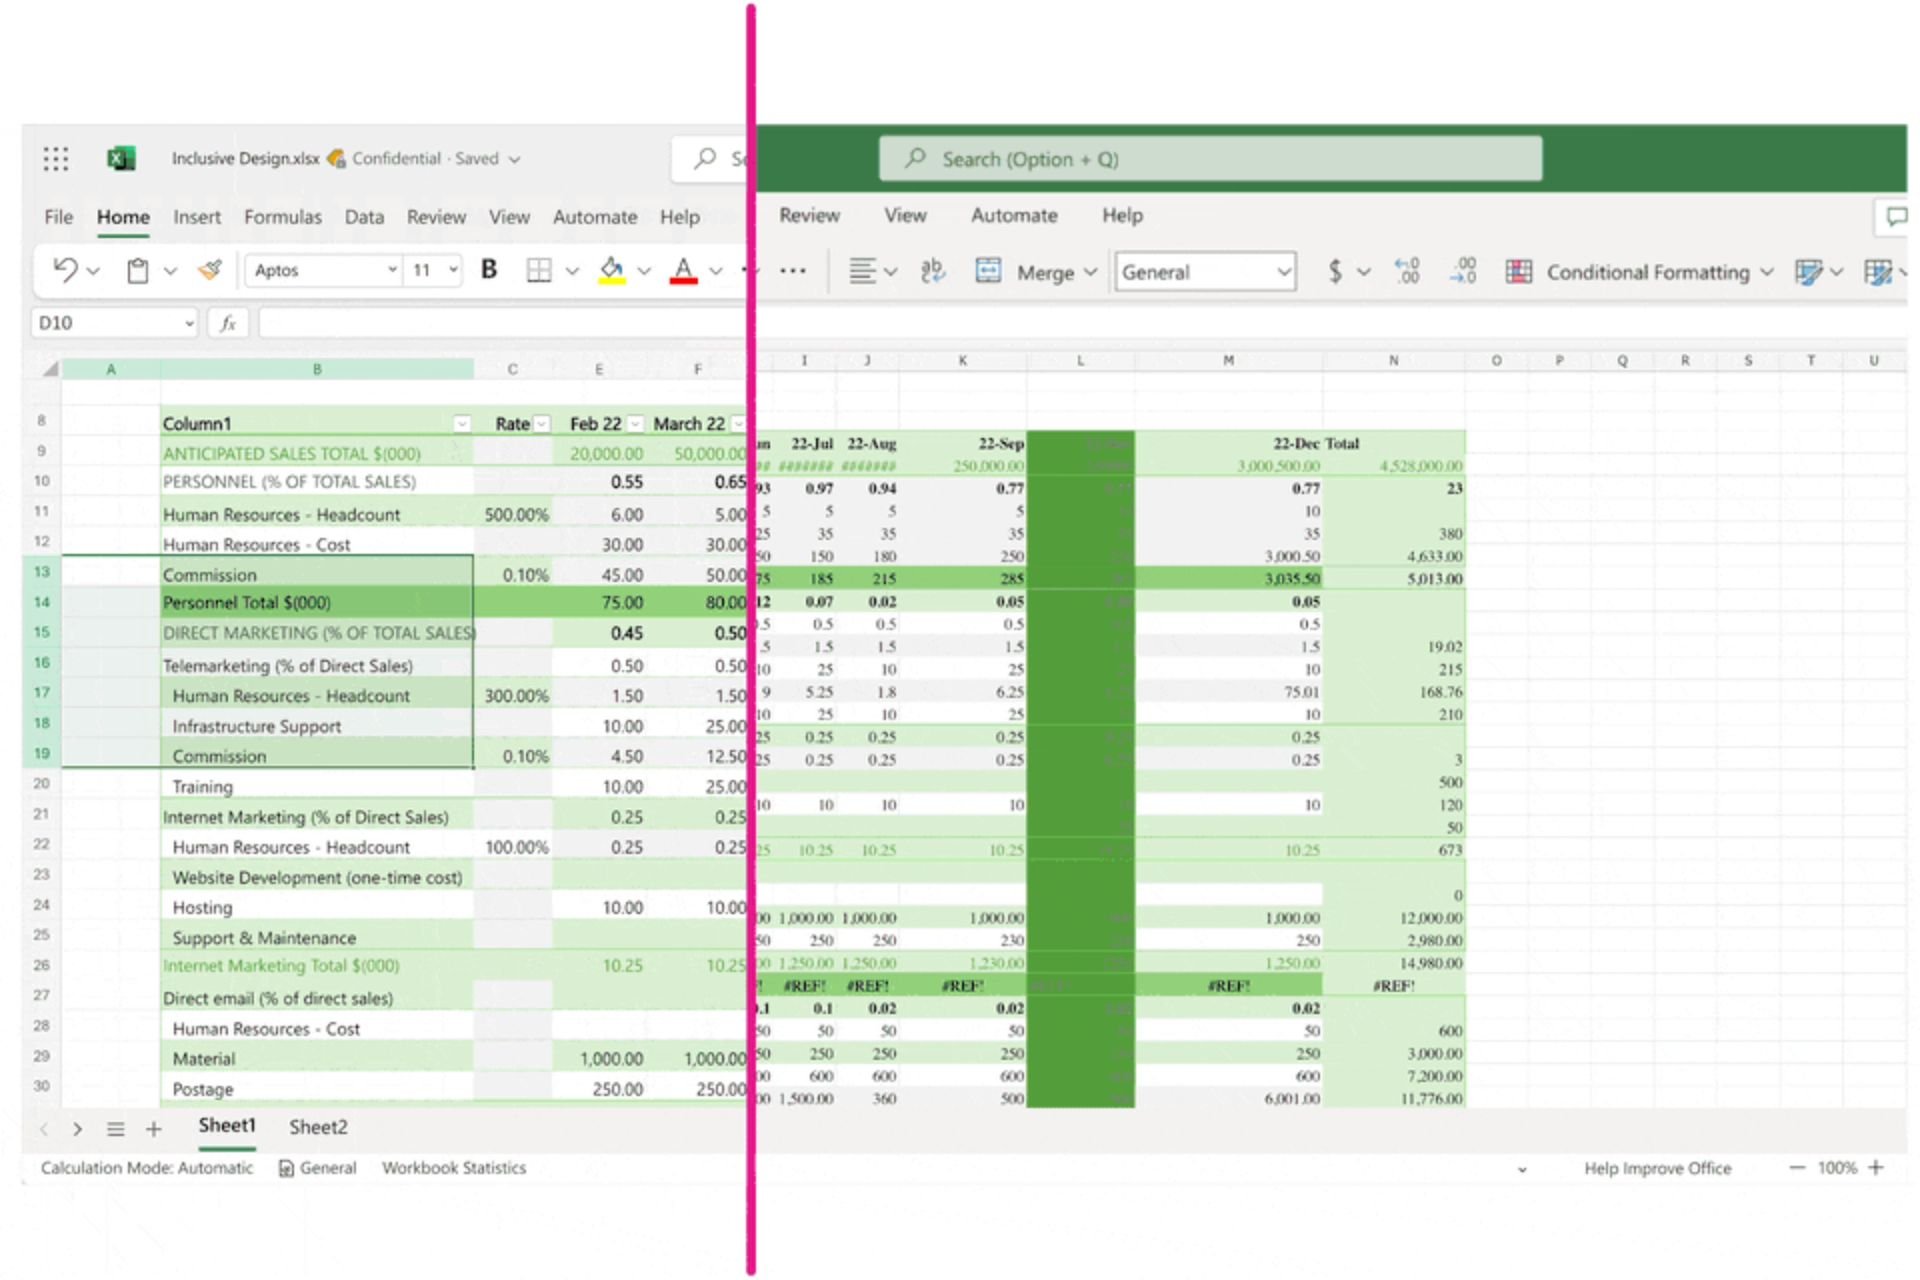Click the Workbook Statistics button
Image resolution: width=1920 pixels, height=1280 pixels.
point(454,1168)
